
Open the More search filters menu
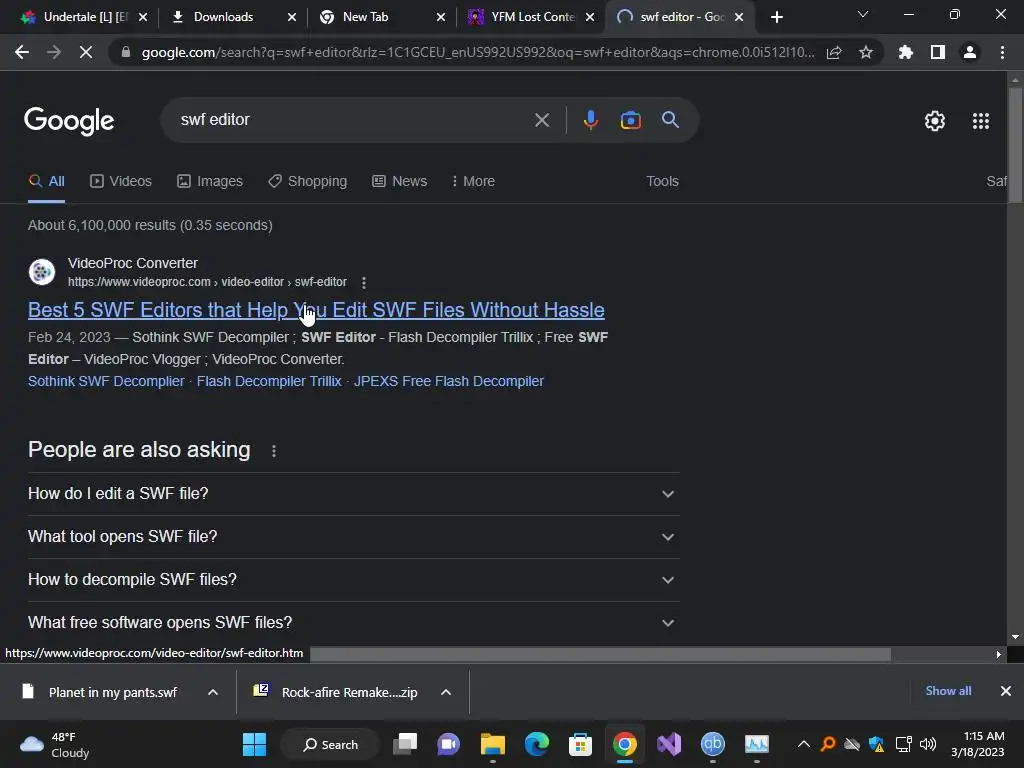(473, 182)
